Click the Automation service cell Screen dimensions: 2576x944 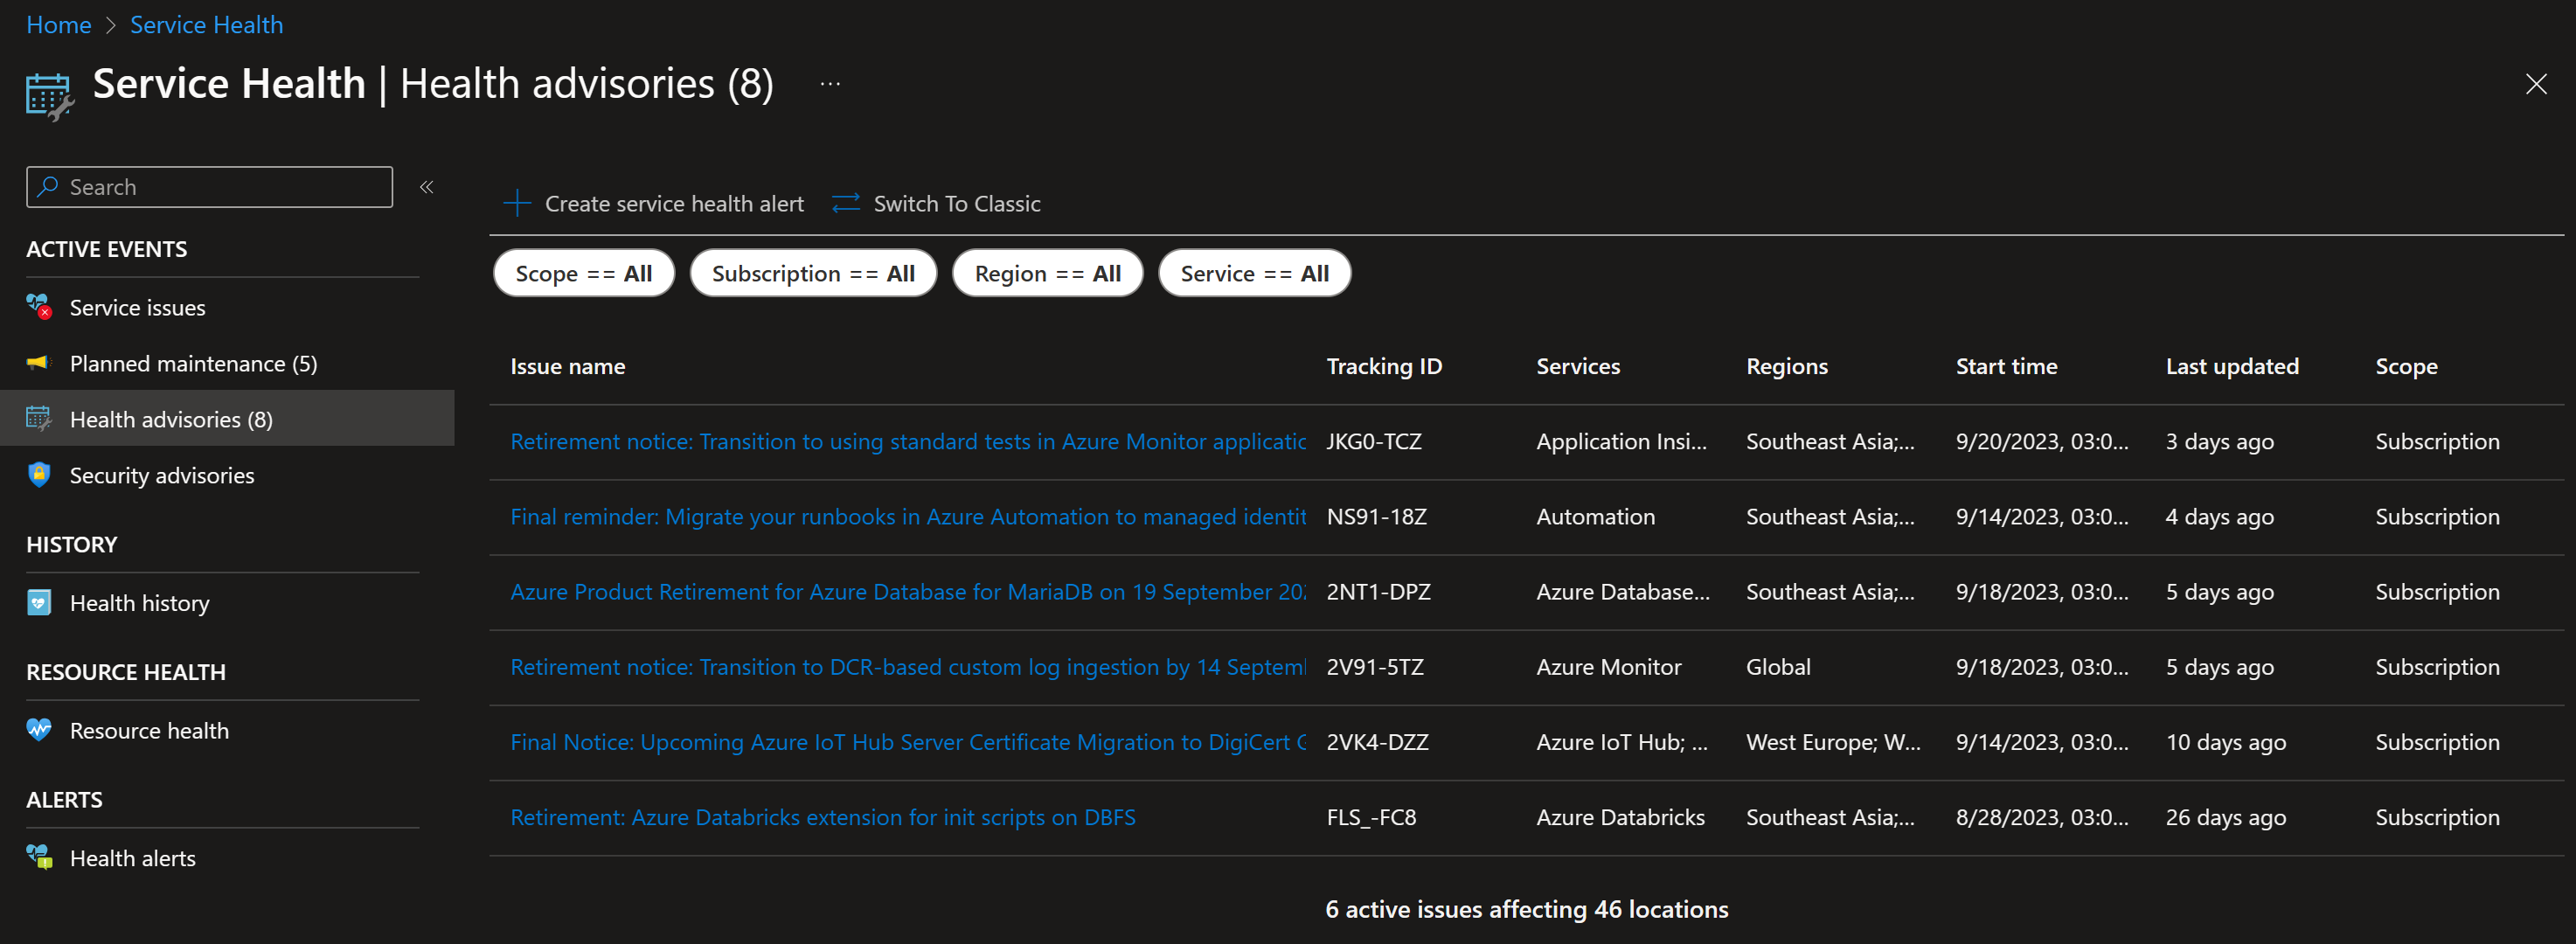(1595, 516)
